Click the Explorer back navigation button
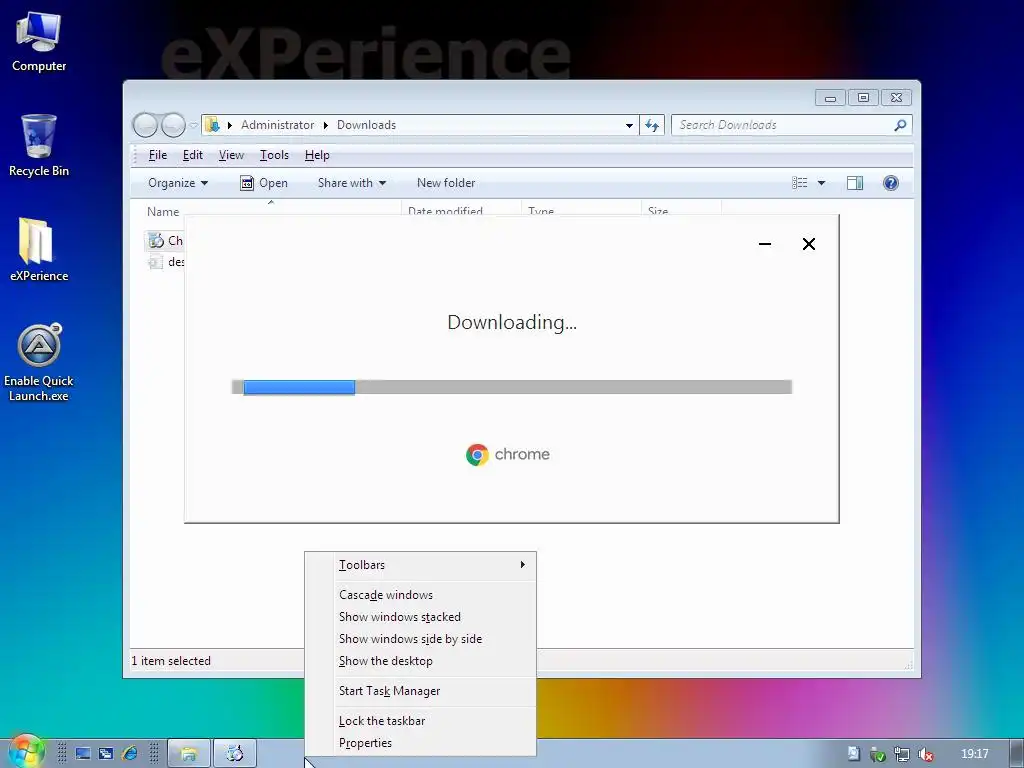 tap(145, 125)
